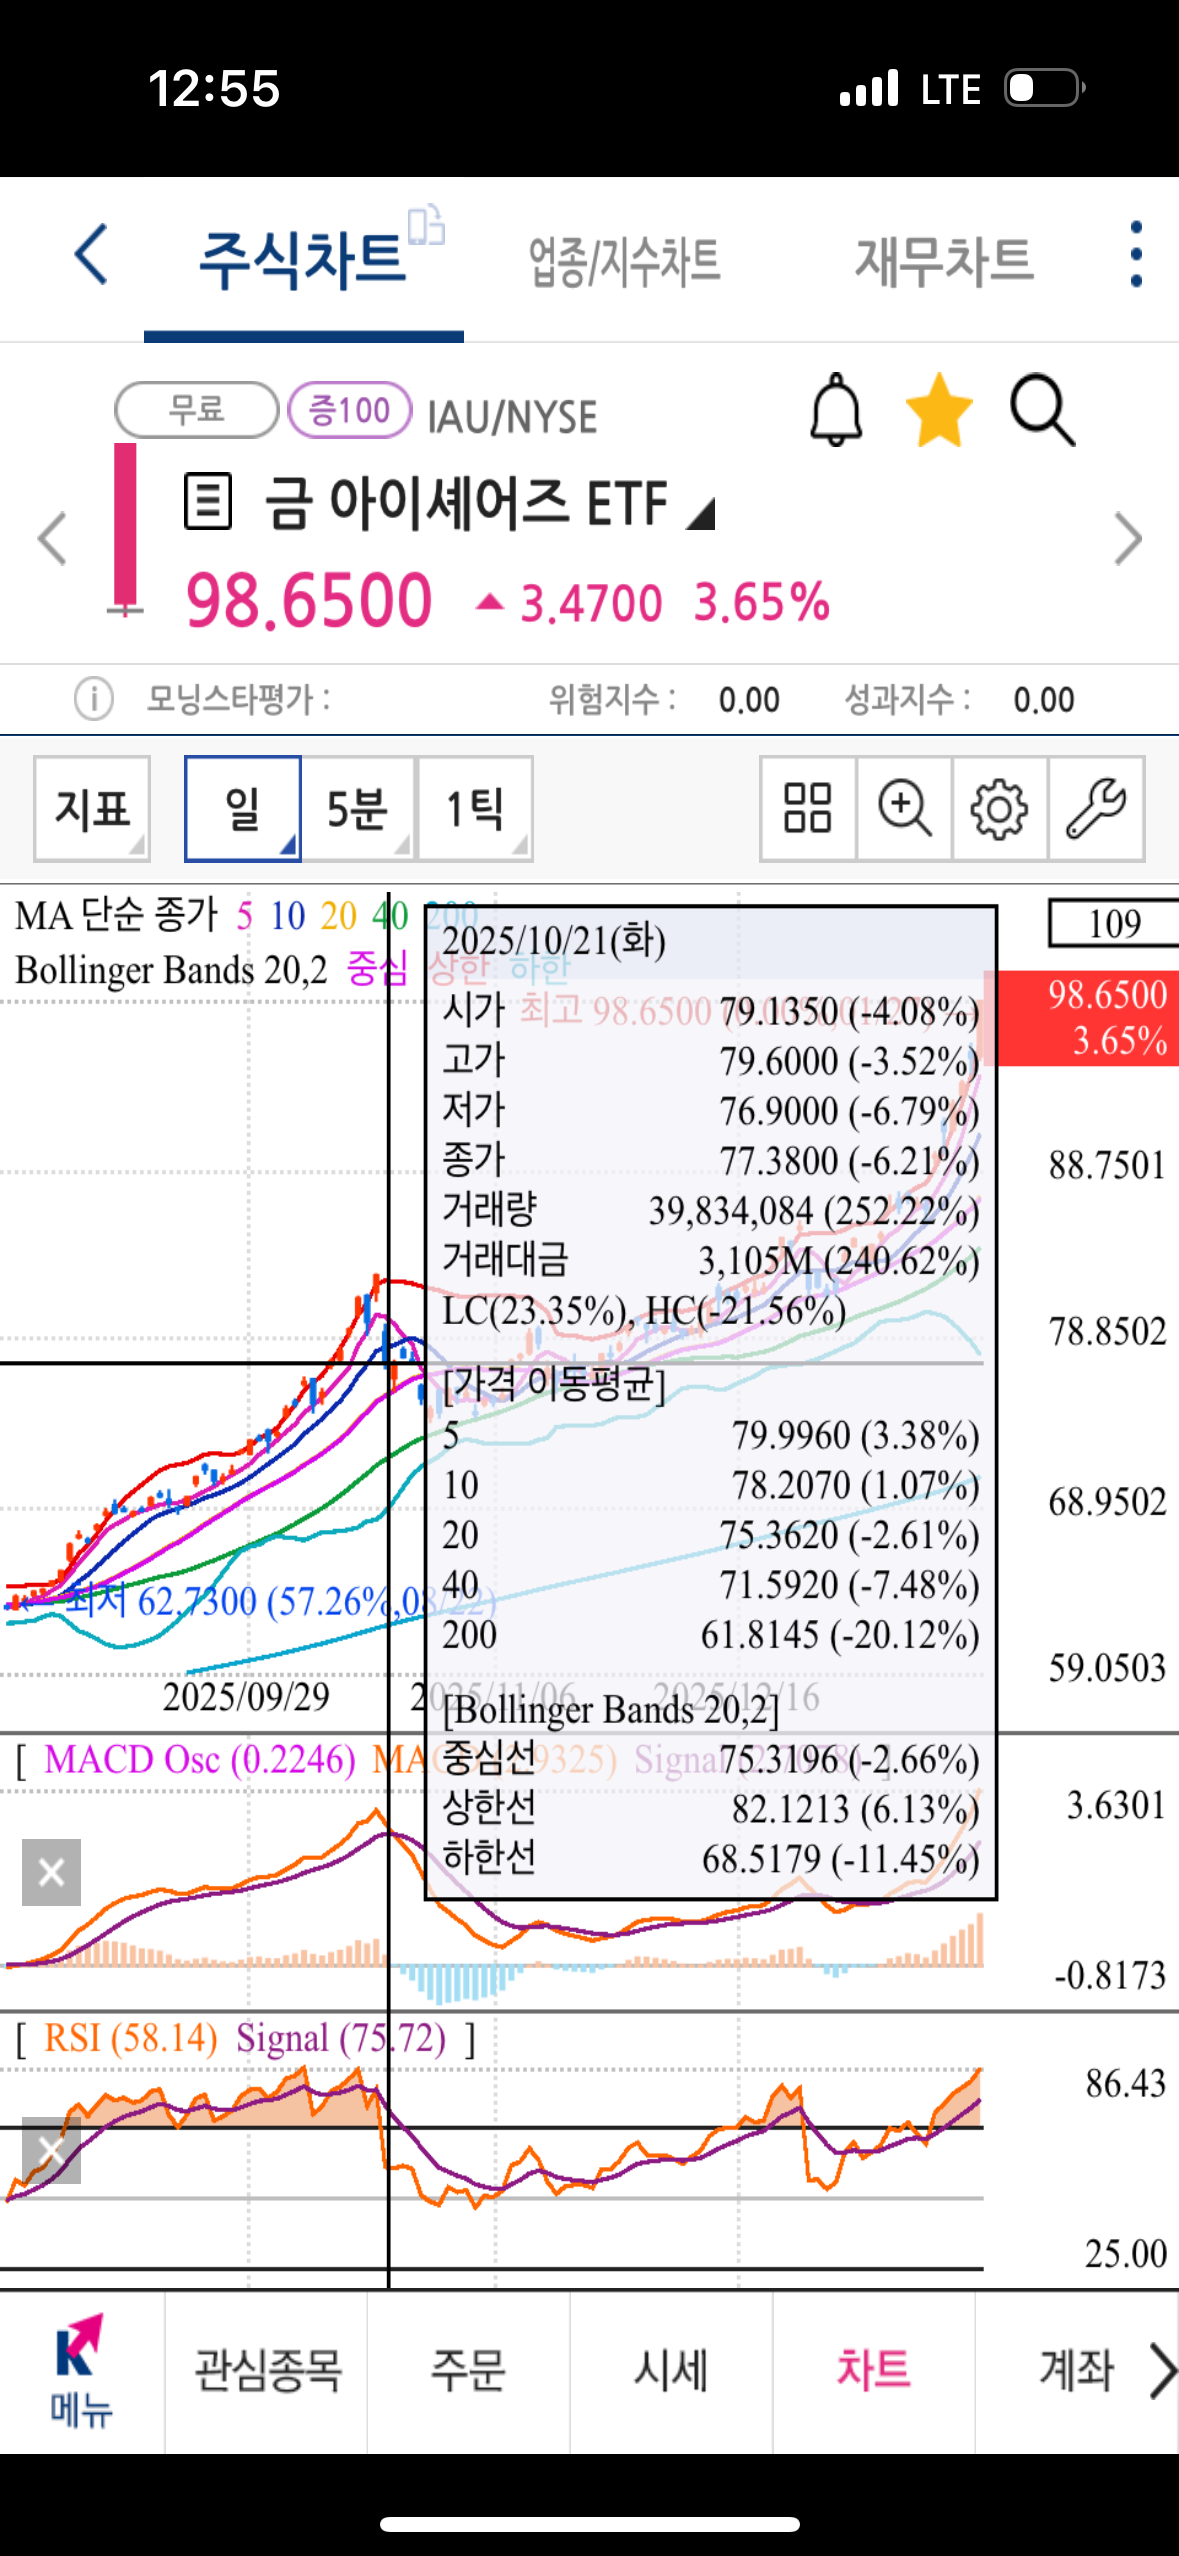
Task: Open 시세 quotes tab
Action: coord(671,2371)
